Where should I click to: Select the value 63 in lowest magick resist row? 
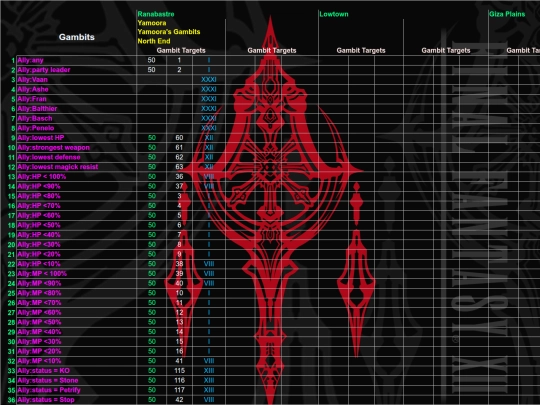tap(179, 167)
